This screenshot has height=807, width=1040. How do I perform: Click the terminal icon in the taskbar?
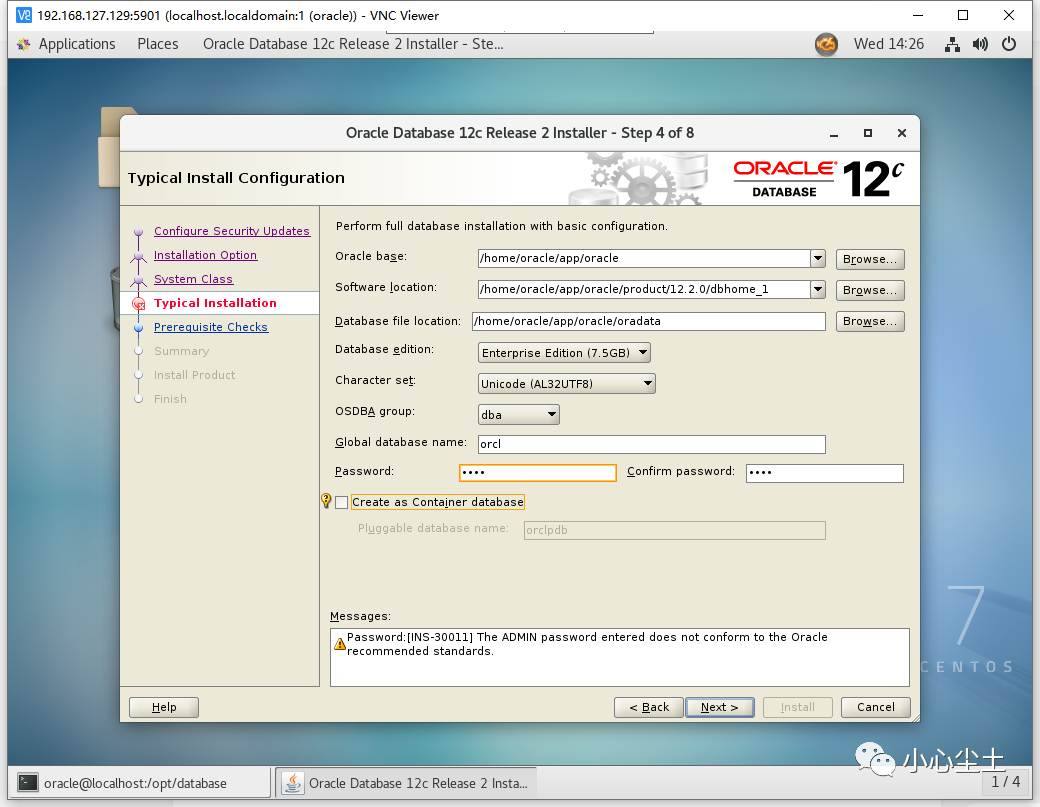coord(28,783)
